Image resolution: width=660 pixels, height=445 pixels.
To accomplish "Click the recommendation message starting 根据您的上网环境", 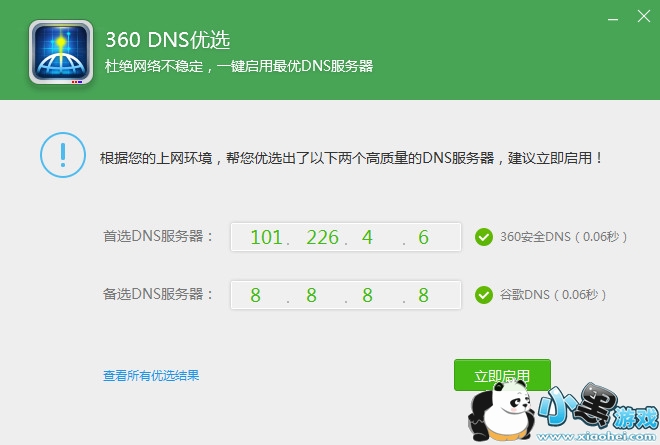I will tap(351, 158).
